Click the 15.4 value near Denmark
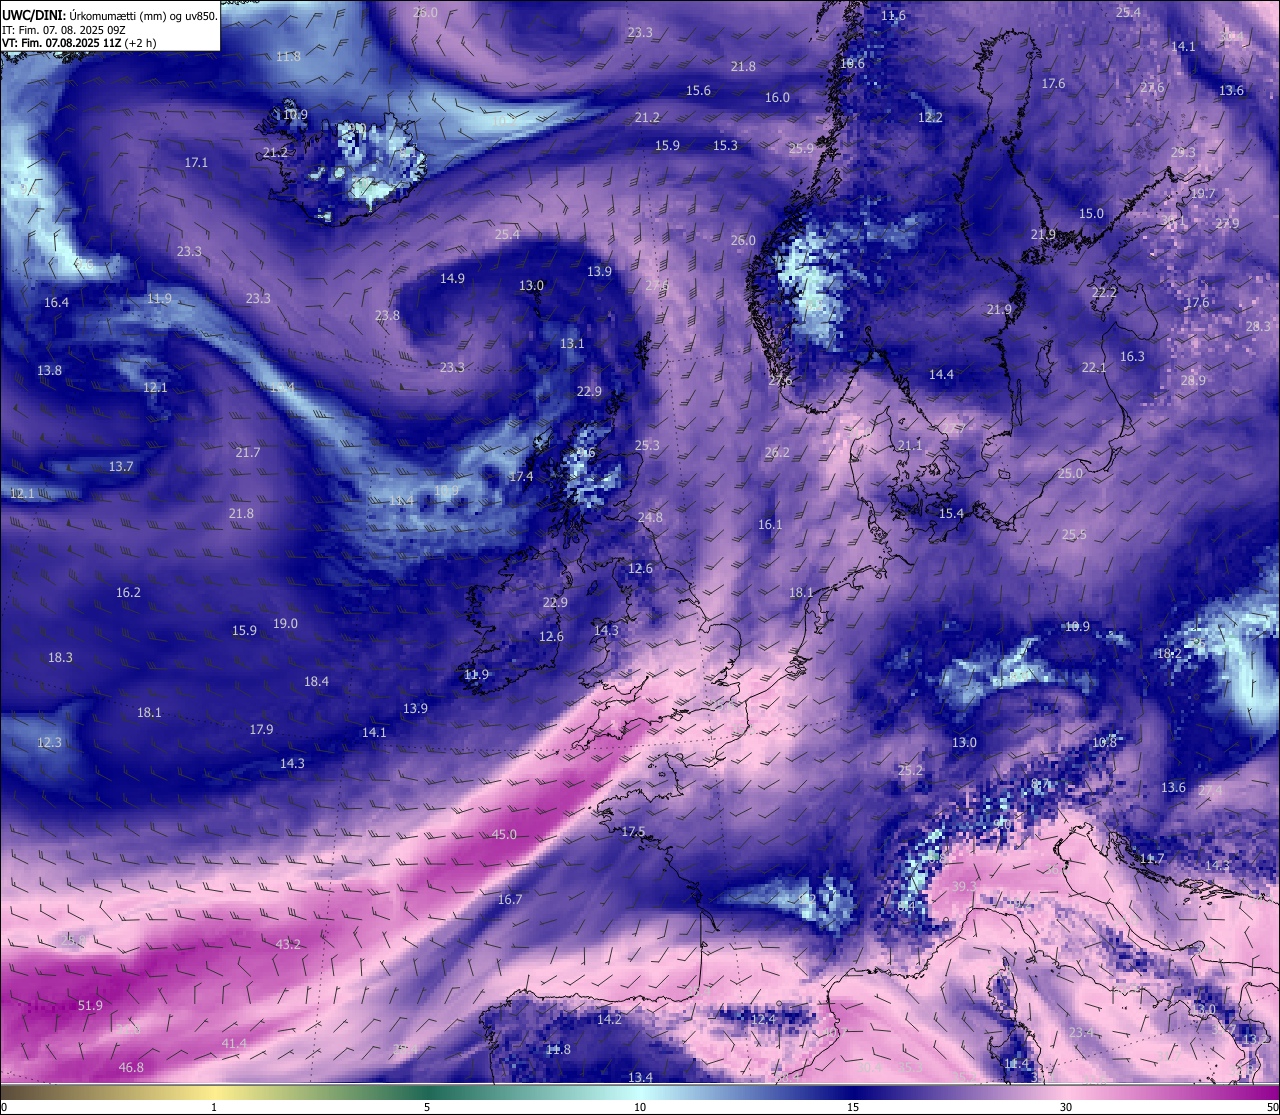This screenshot has height=1115, width=1280. tap(951, 514)
